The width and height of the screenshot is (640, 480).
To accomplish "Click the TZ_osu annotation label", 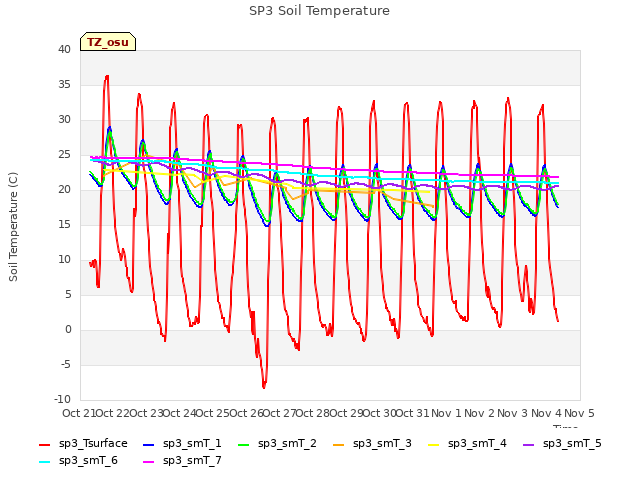I will tap(108, 42).
